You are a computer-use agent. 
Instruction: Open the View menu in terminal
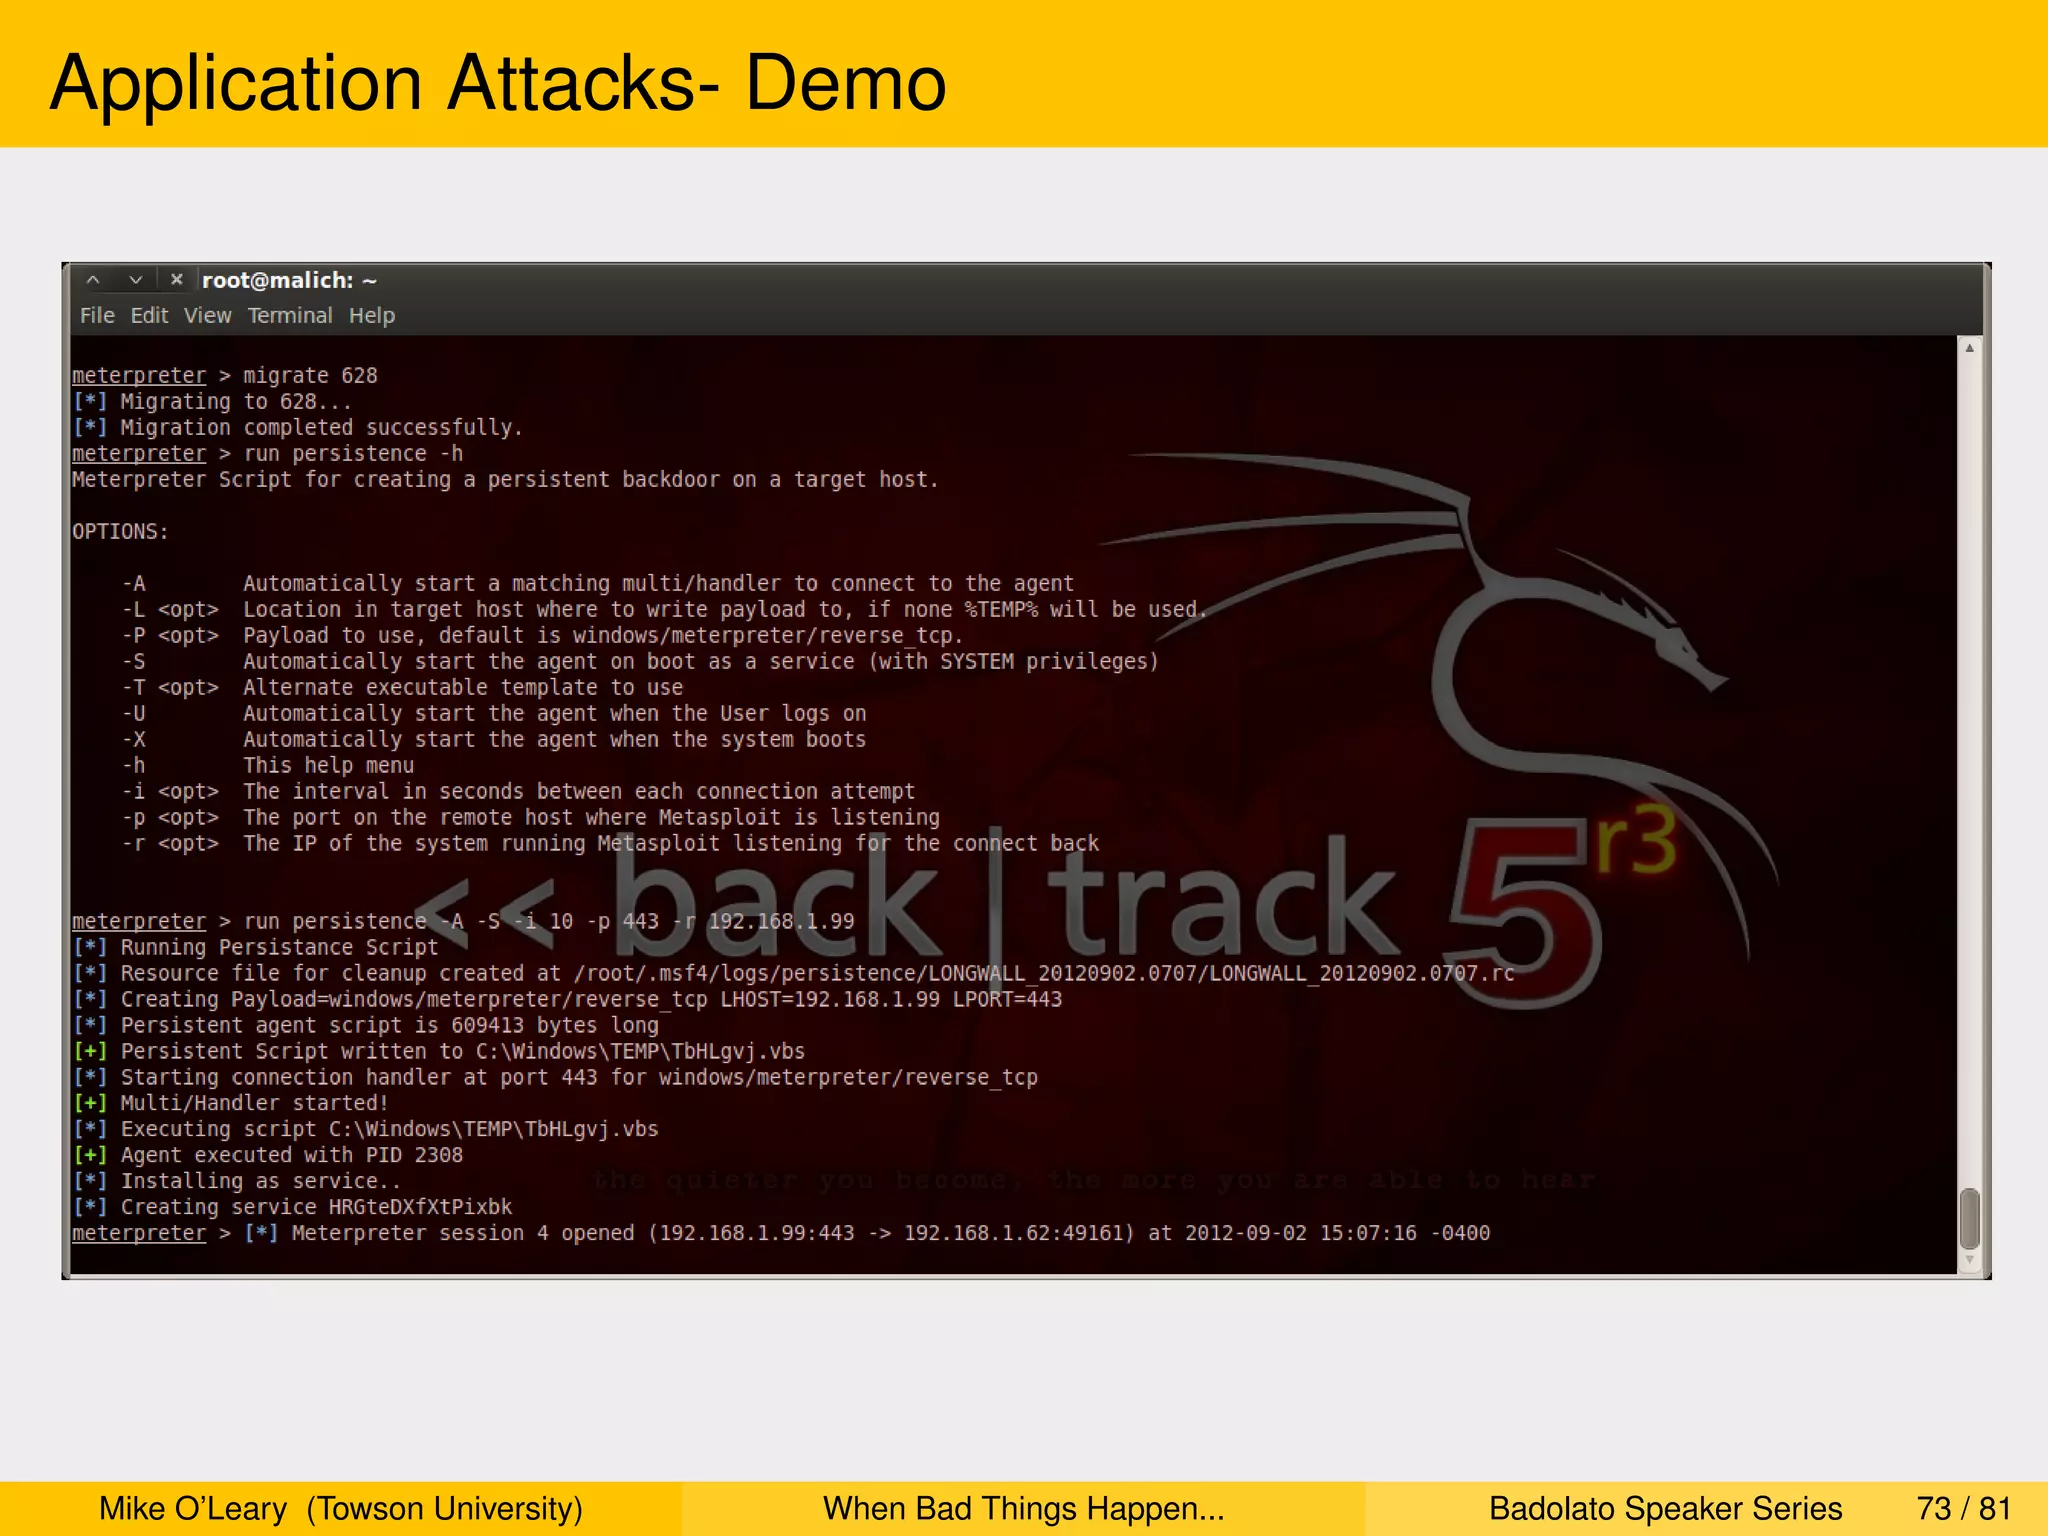[x=207, y=316]
